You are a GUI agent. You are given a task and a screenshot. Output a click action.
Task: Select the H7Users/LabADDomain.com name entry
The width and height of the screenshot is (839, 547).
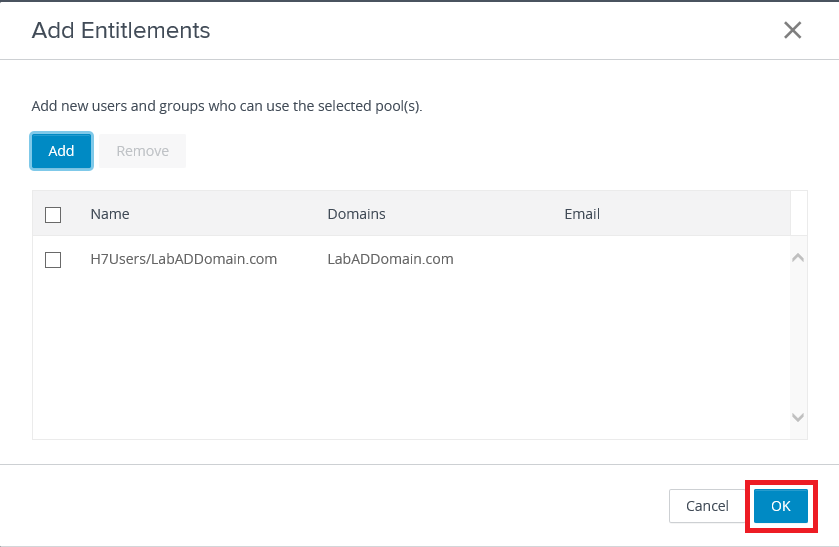[183, 259]
